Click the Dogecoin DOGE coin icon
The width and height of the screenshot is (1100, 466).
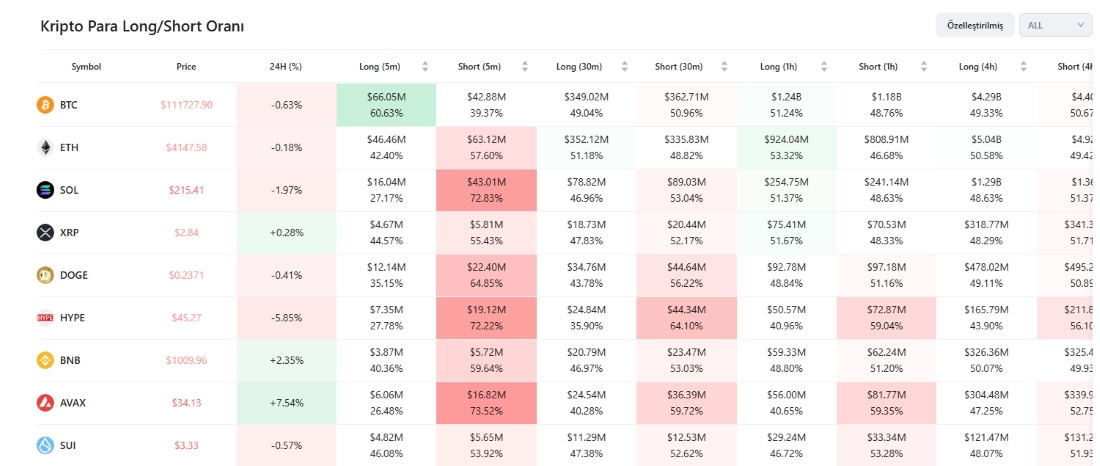[45, 275]
